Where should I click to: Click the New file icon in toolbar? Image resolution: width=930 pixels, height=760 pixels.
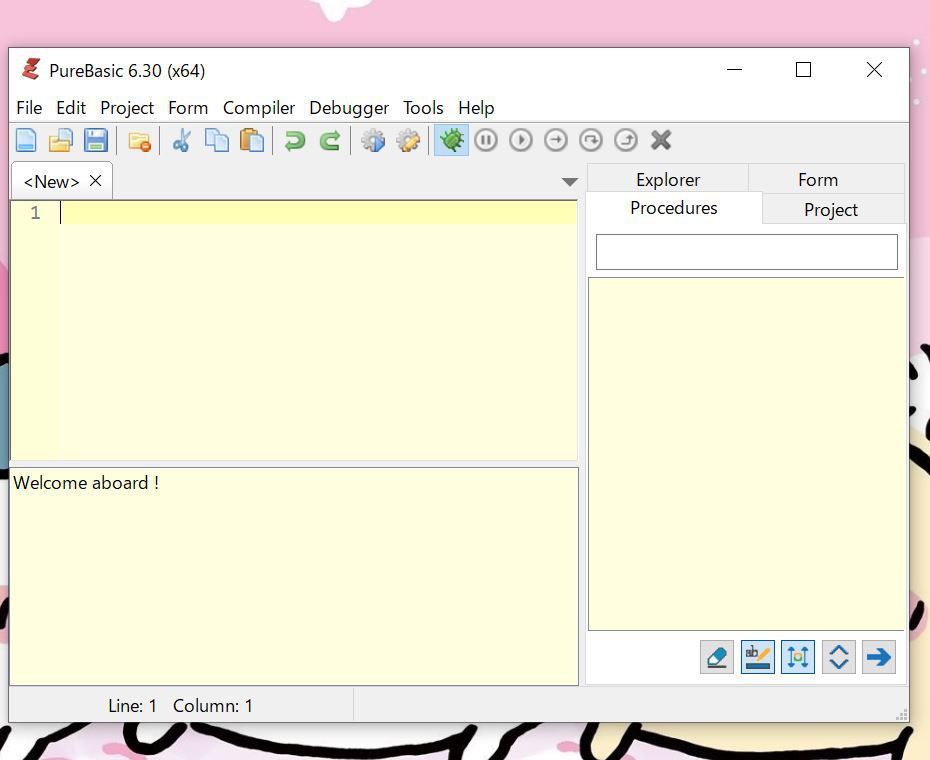(x=26, y=141)
